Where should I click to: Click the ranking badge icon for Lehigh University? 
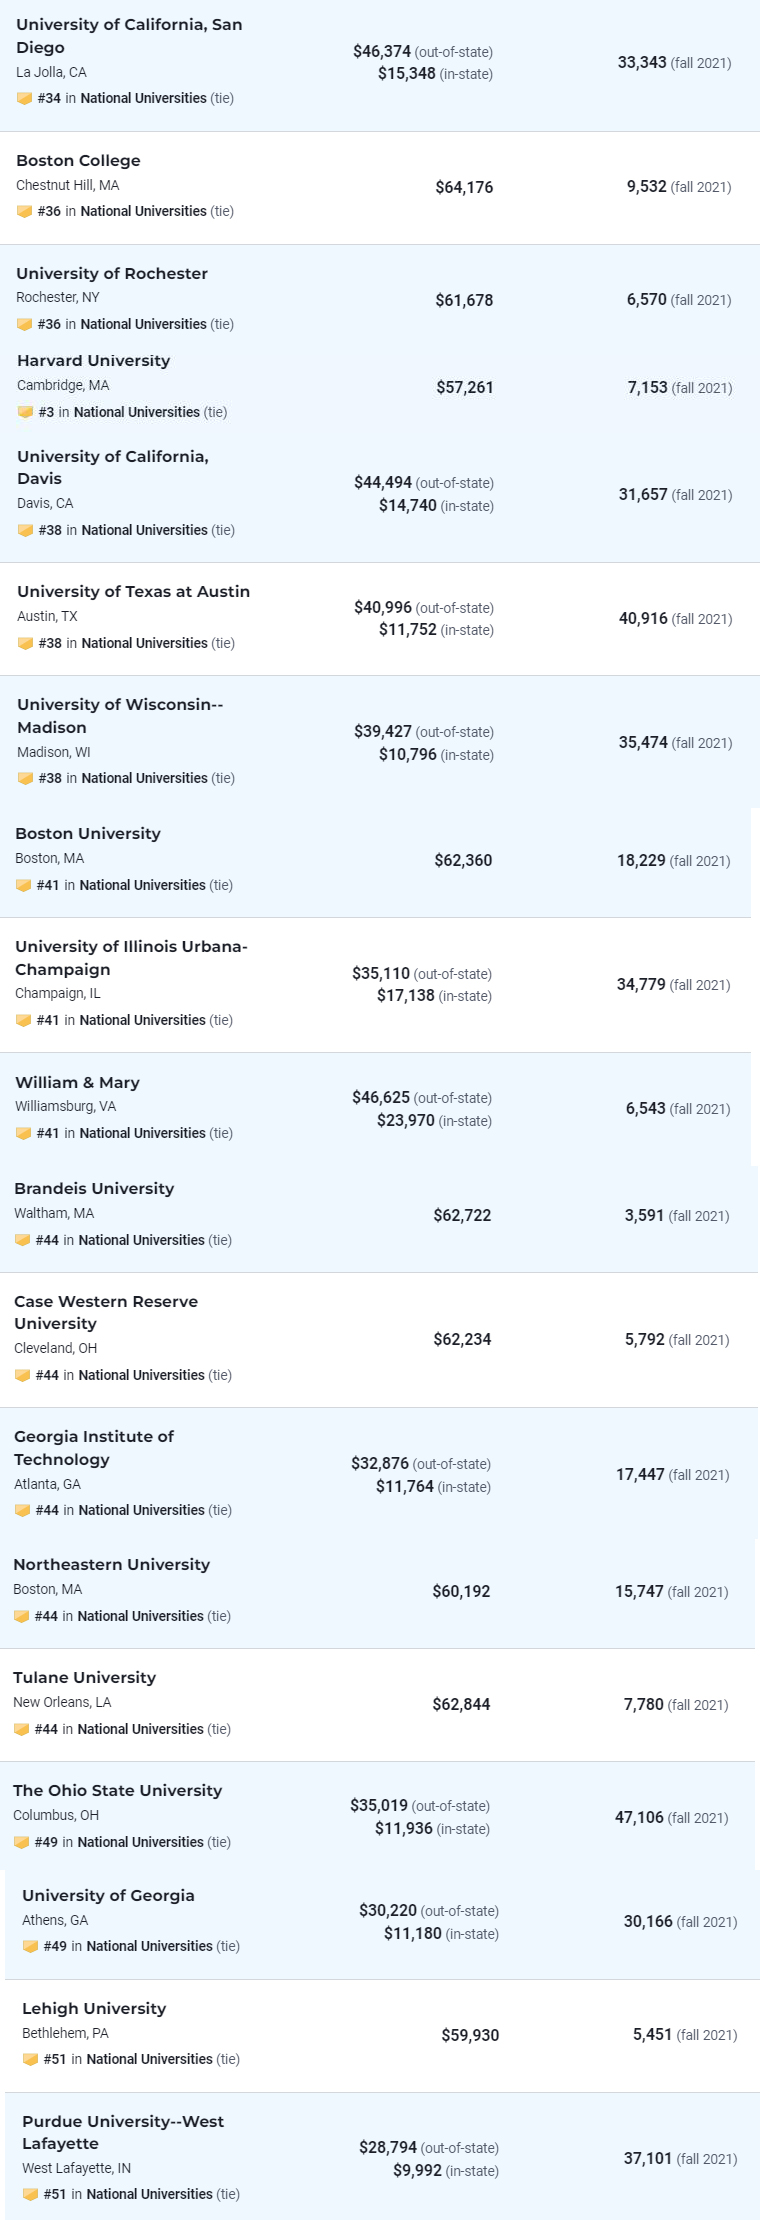coord(30,2059)
